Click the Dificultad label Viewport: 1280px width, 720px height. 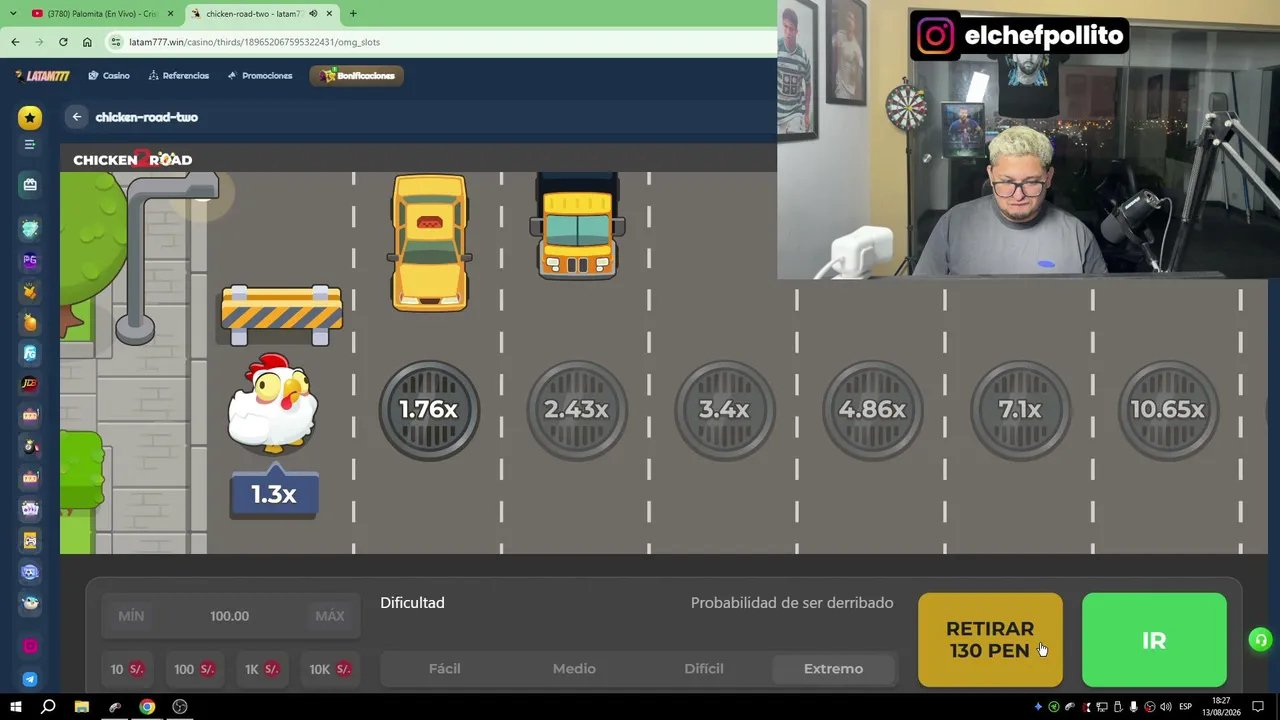tap(412, 603)
